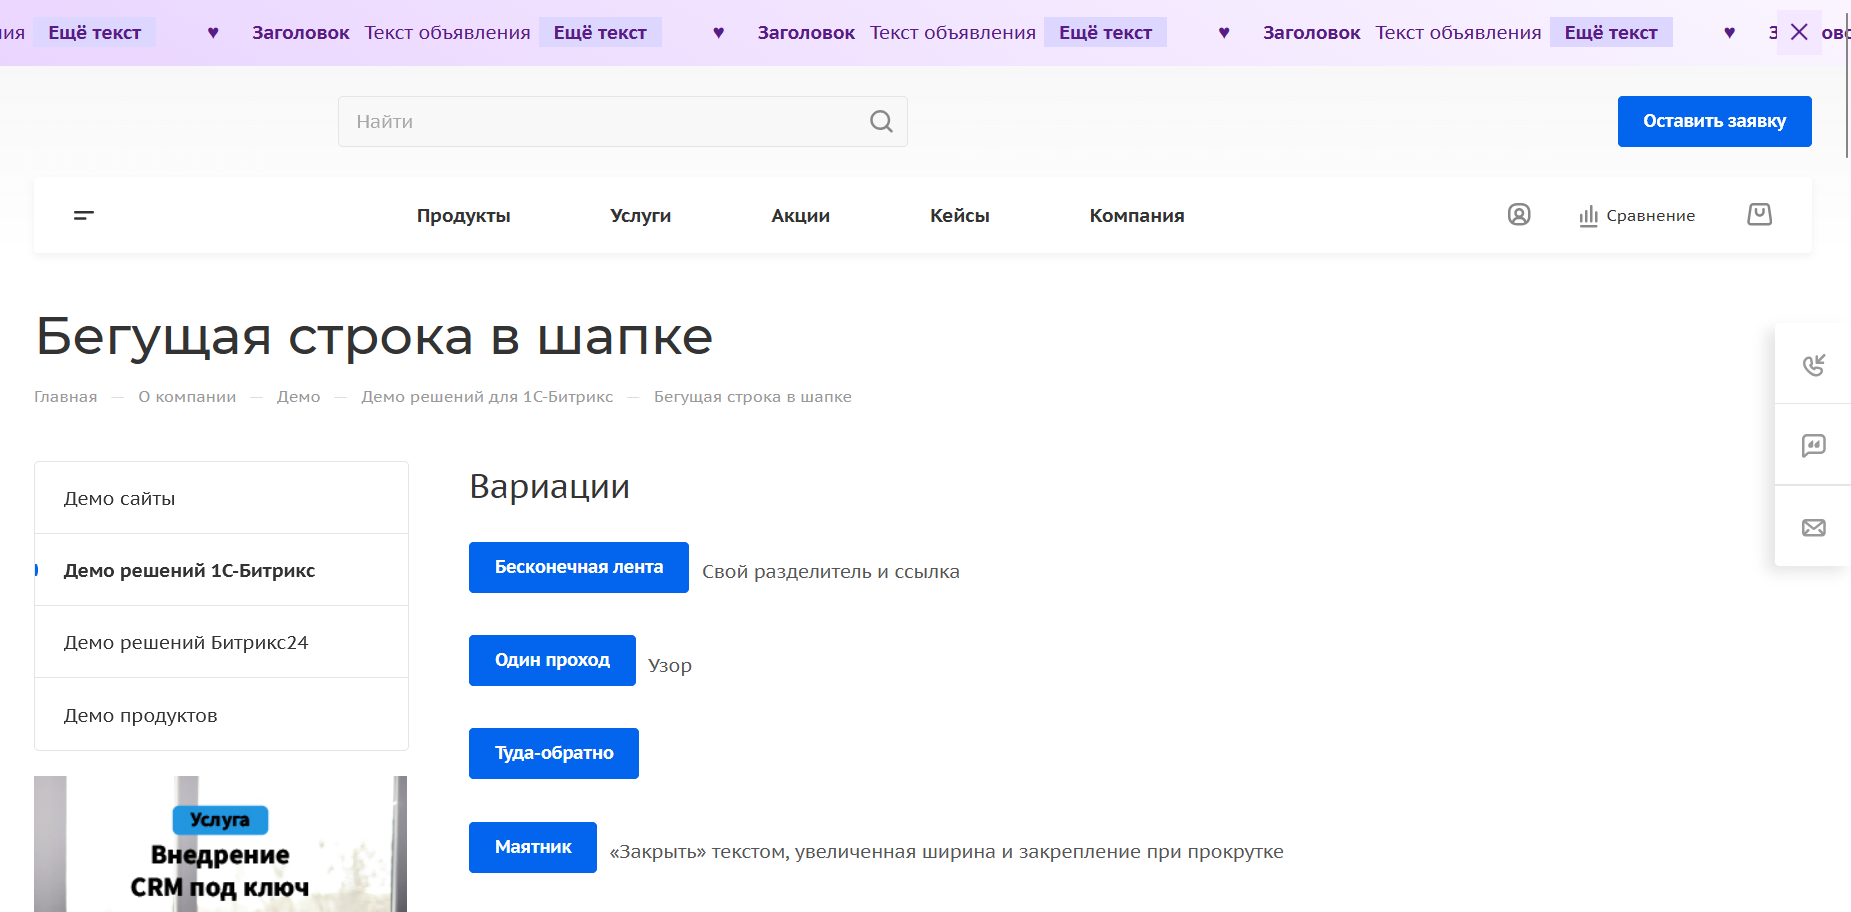
Task: Select Демо решений 1С-Битрикс in sidebar
Action: point(221,570)
